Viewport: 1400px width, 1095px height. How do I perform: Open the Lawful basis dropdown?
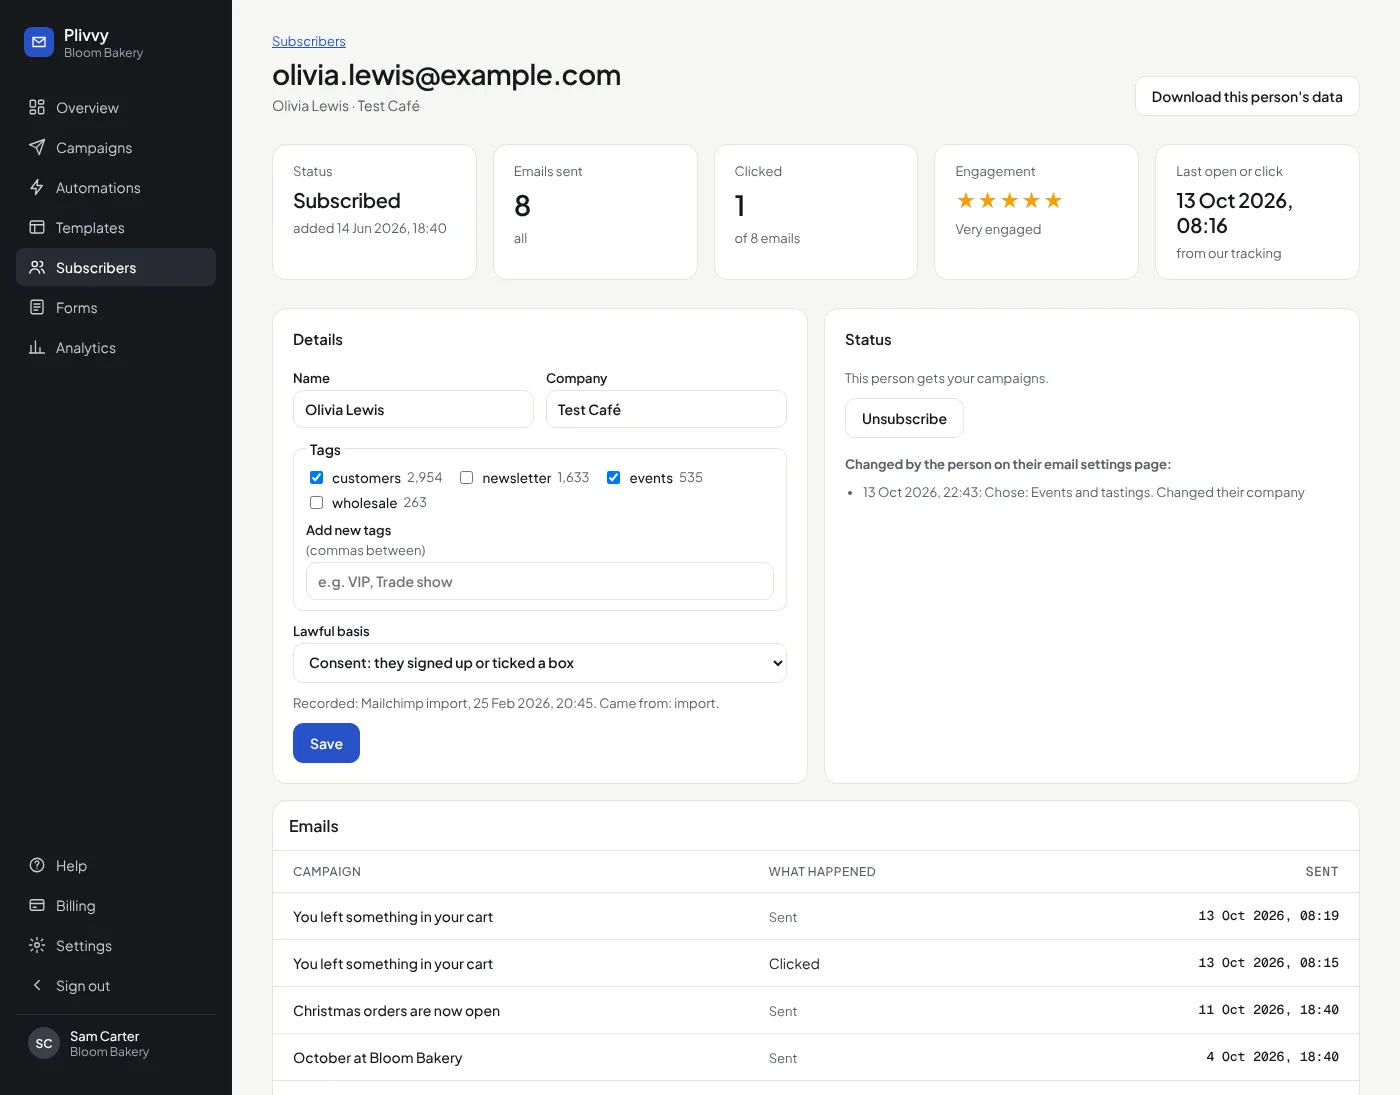coord(540,663)
